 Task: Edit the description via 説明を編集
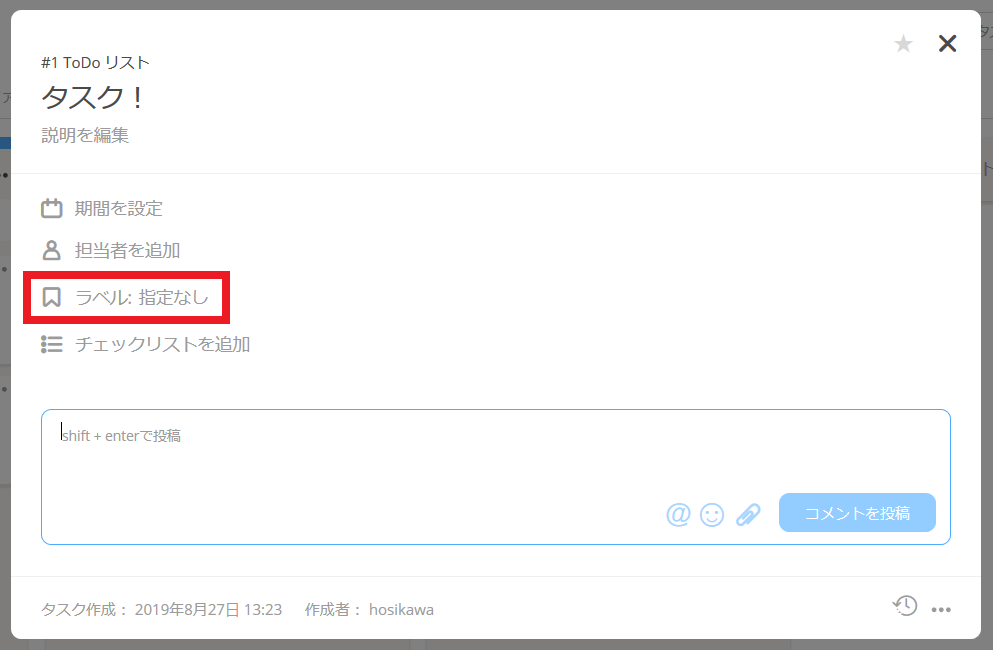[x=85, y=135]
